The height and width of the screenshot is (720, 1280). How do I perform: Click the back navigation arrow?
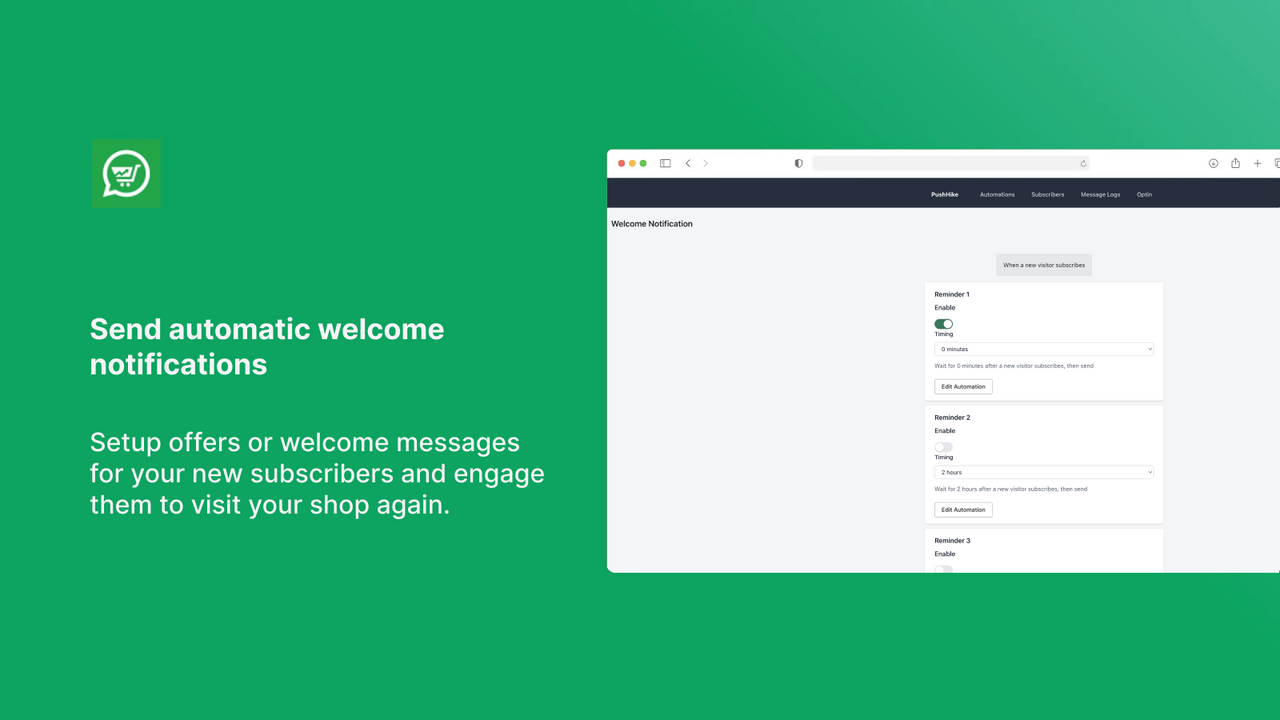[688, 163]
